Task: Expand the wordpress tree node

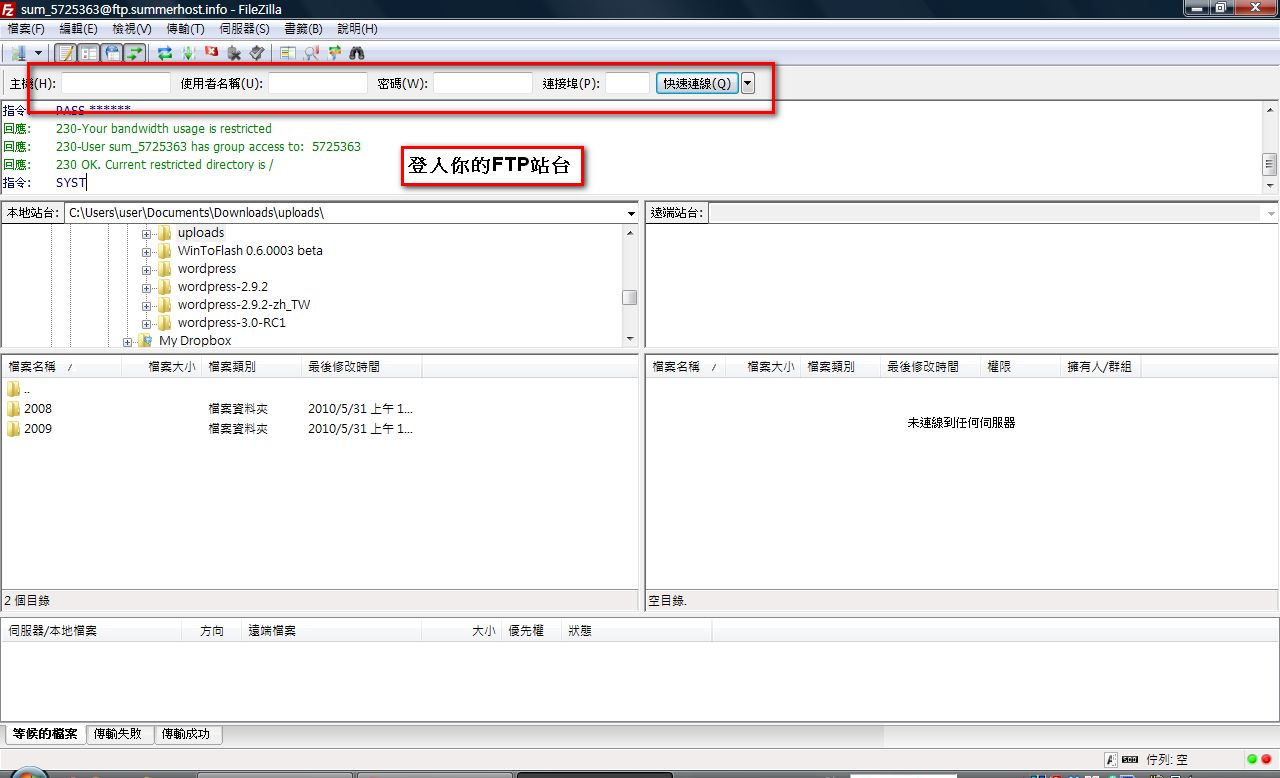Action: 146,269
